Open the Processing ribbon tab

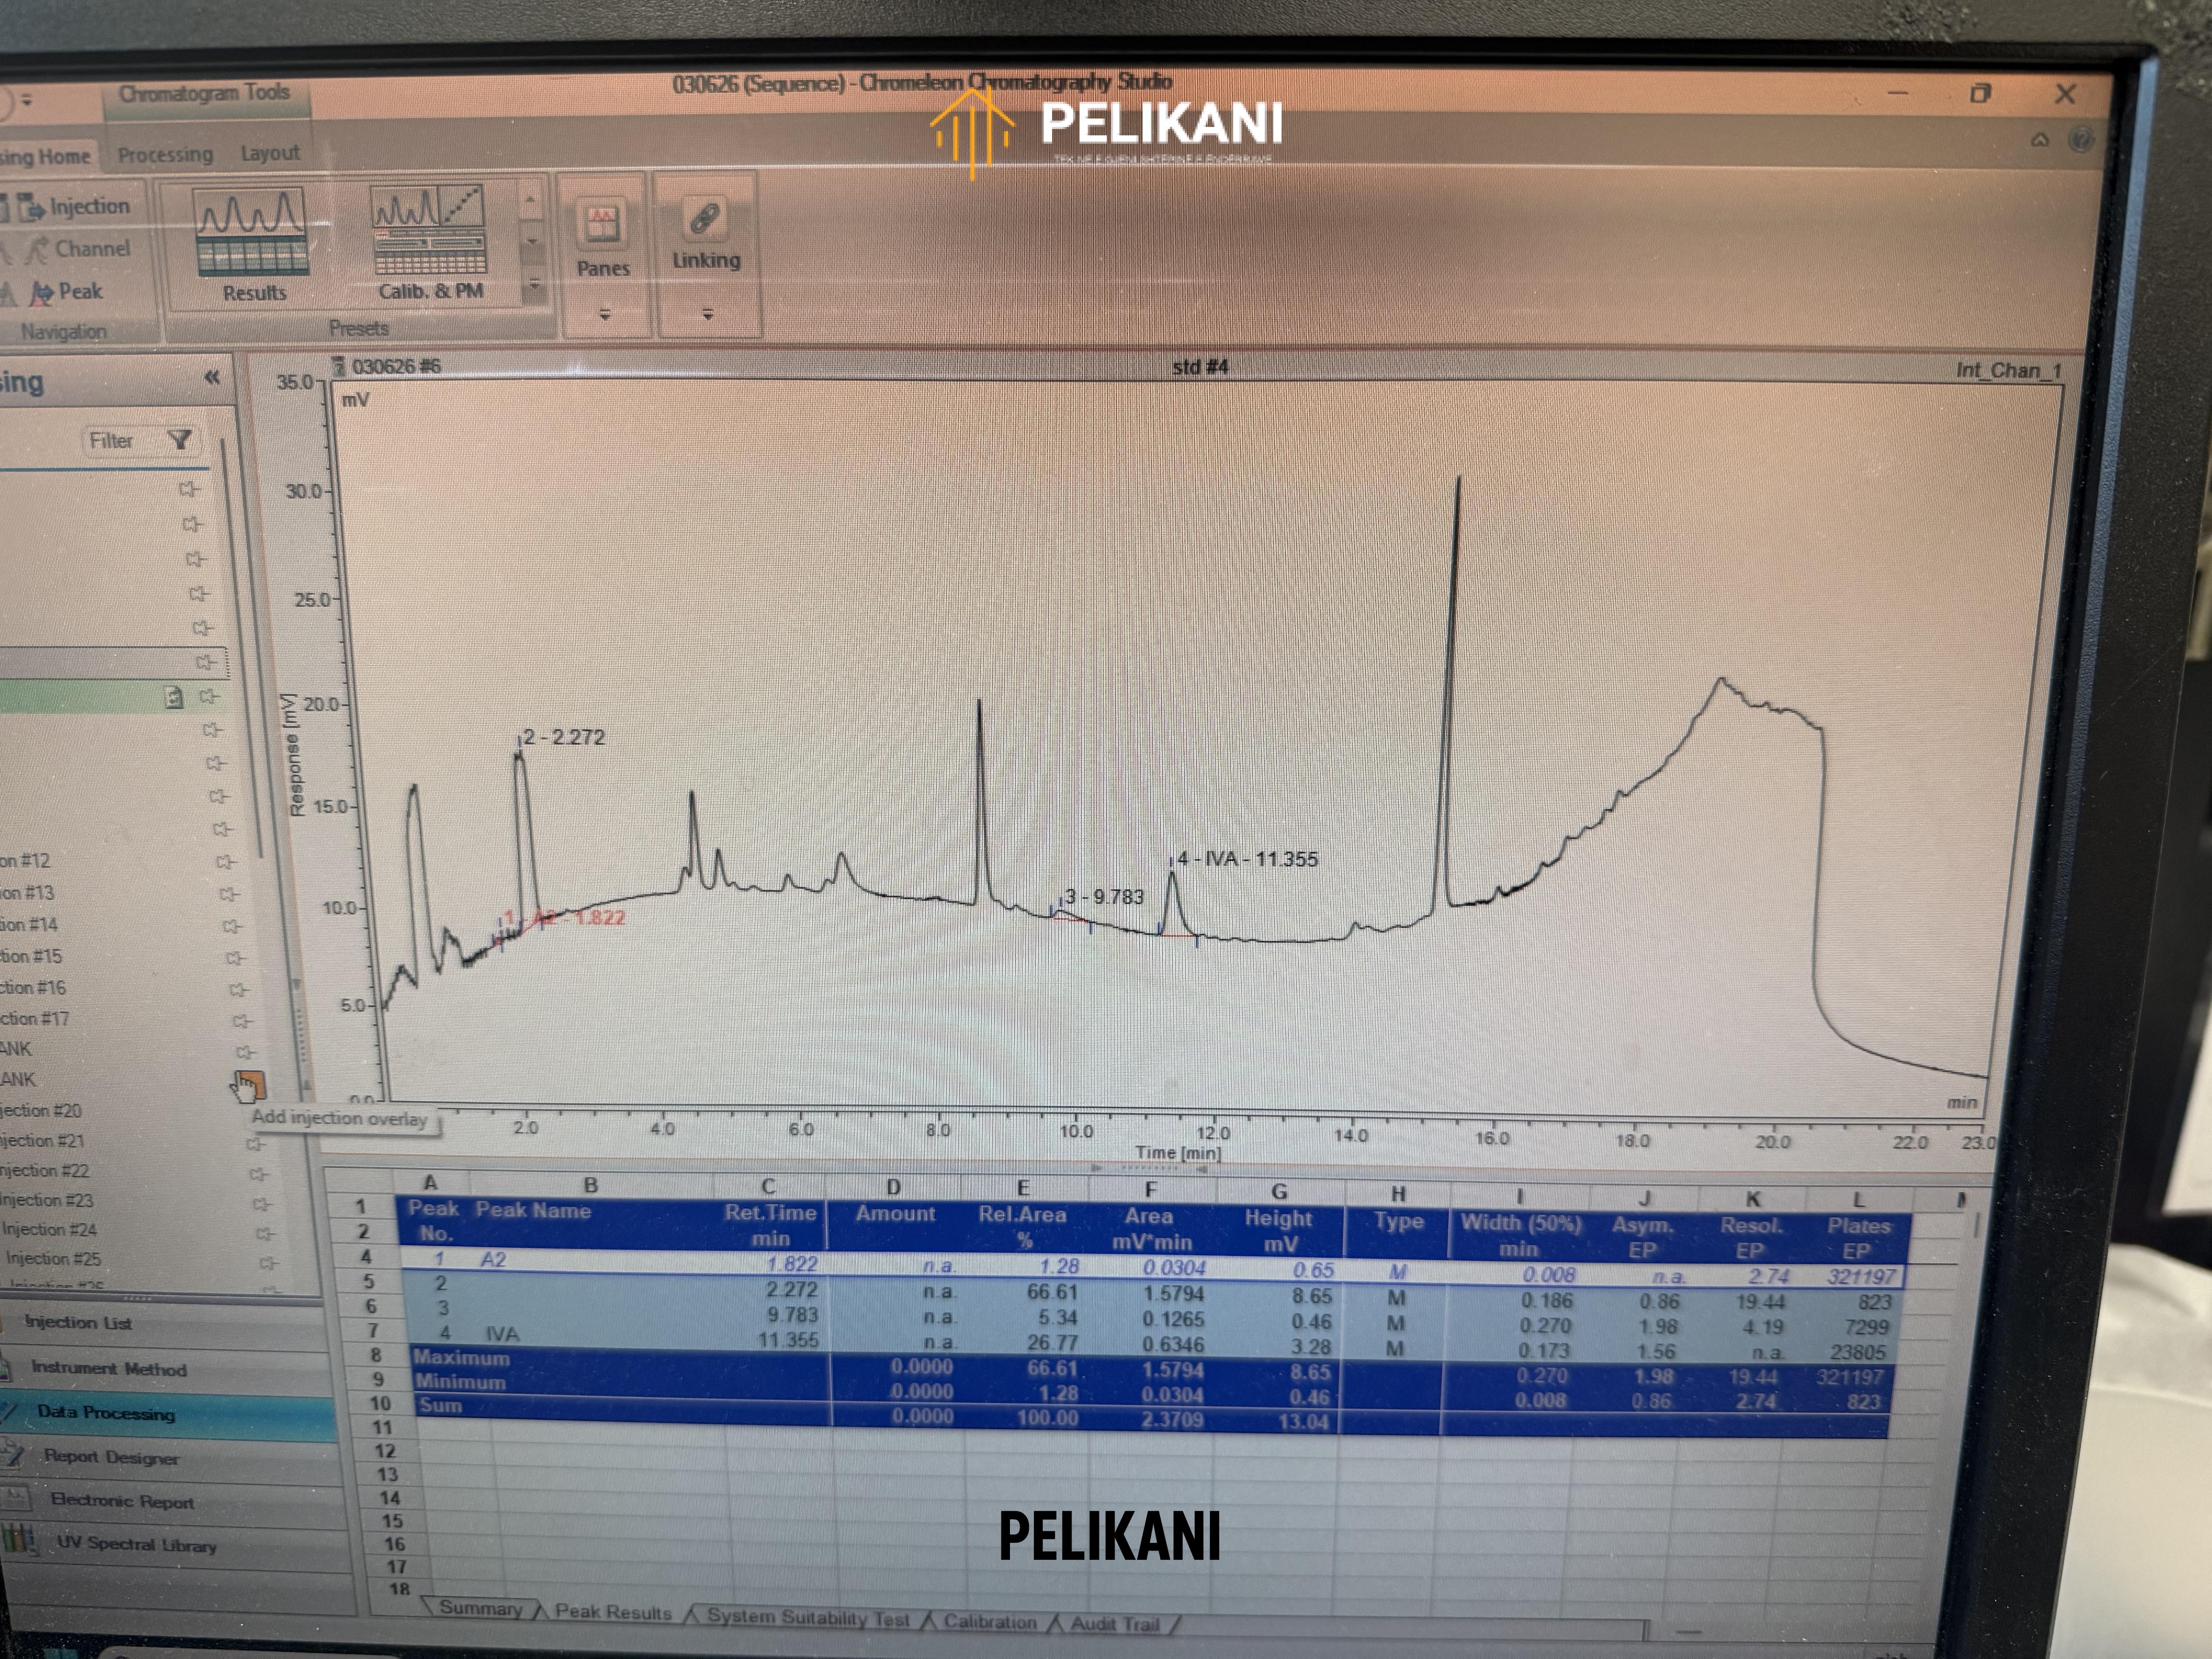coord(165,154)
